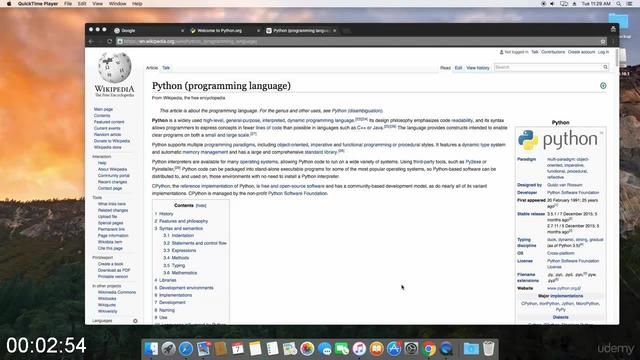Open Downloads folder in dock
The width and height of the screenshot is (640, 360).
click(x=471, y=349)
